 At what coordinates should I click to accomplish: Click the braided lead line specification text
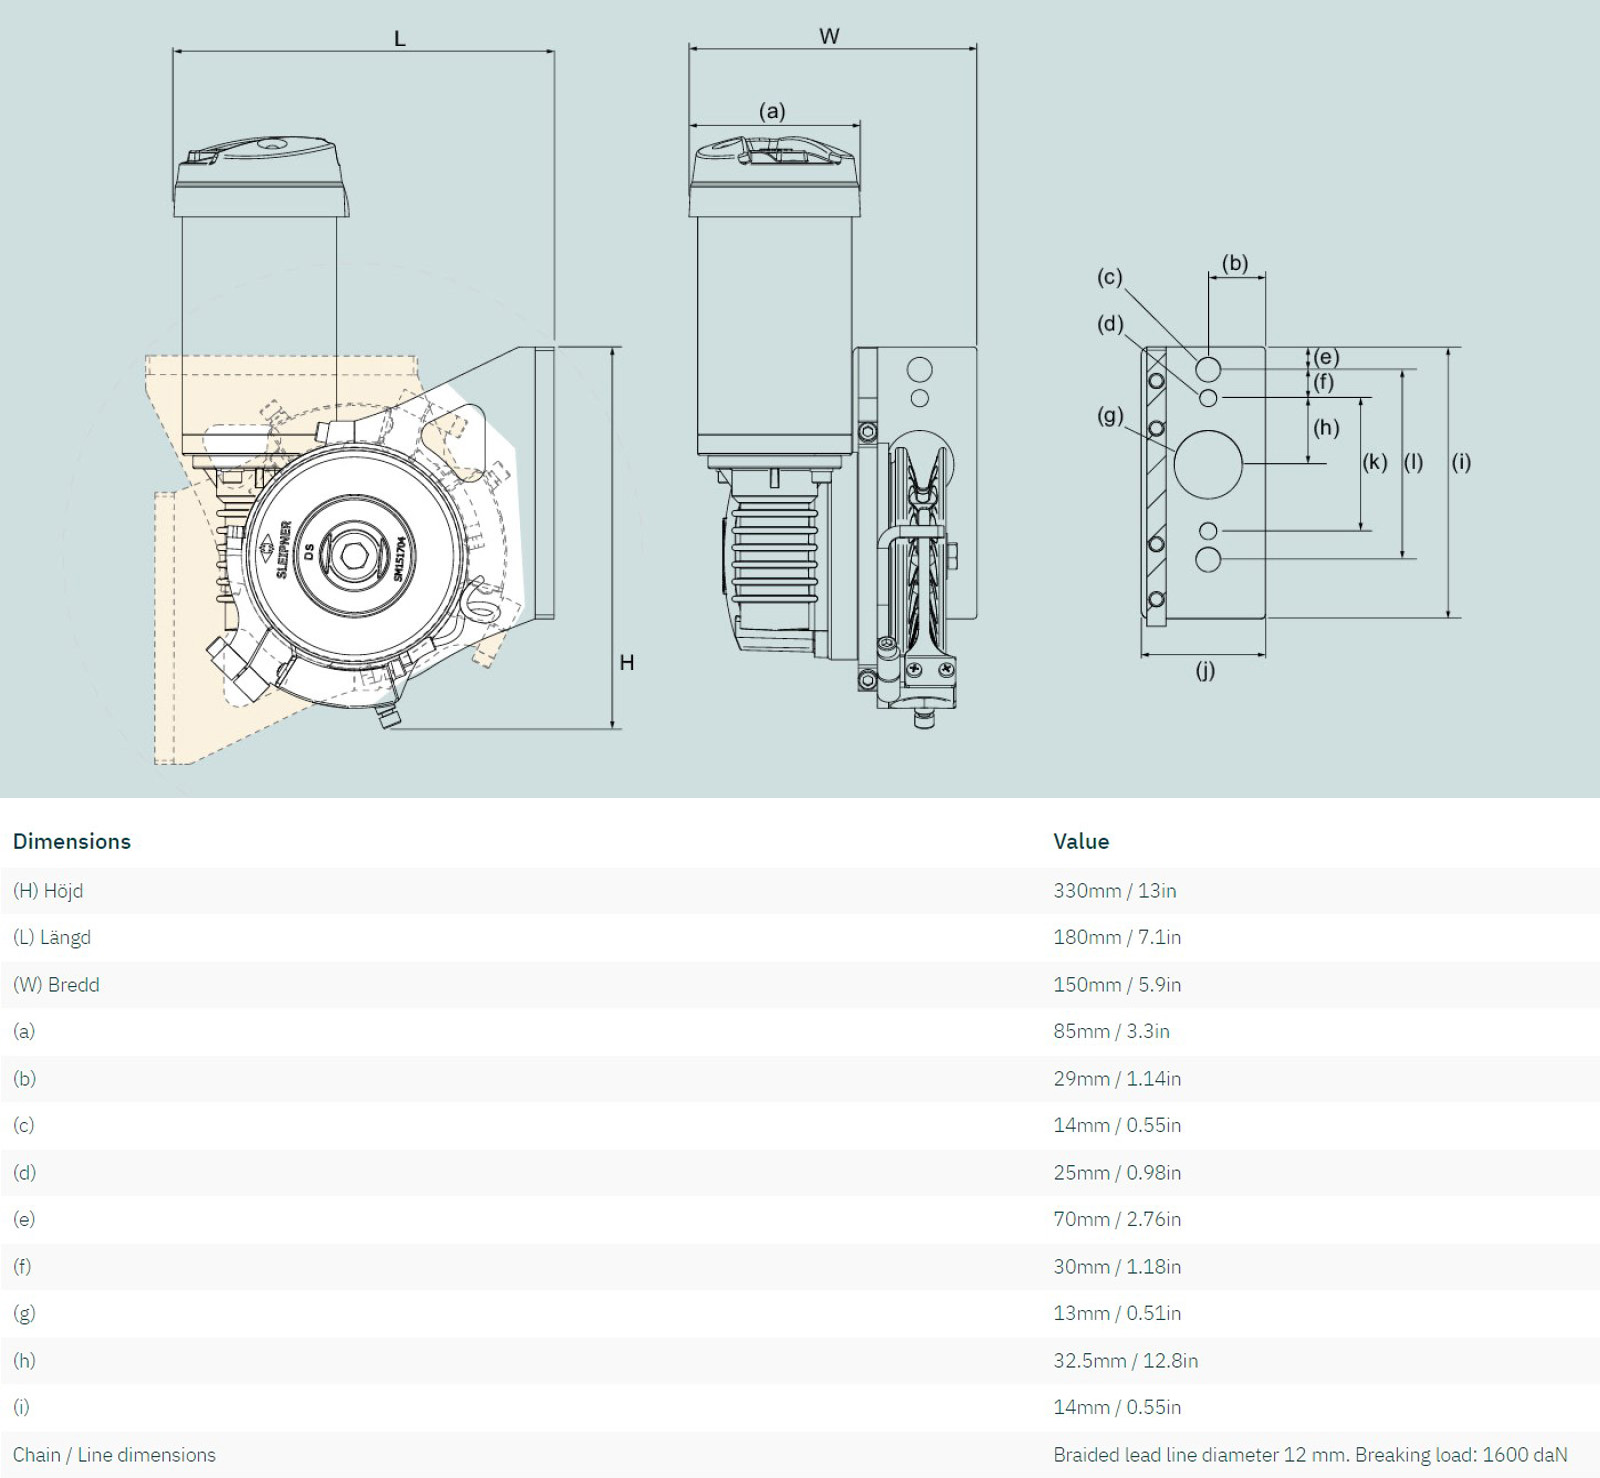(1310, 1454)
